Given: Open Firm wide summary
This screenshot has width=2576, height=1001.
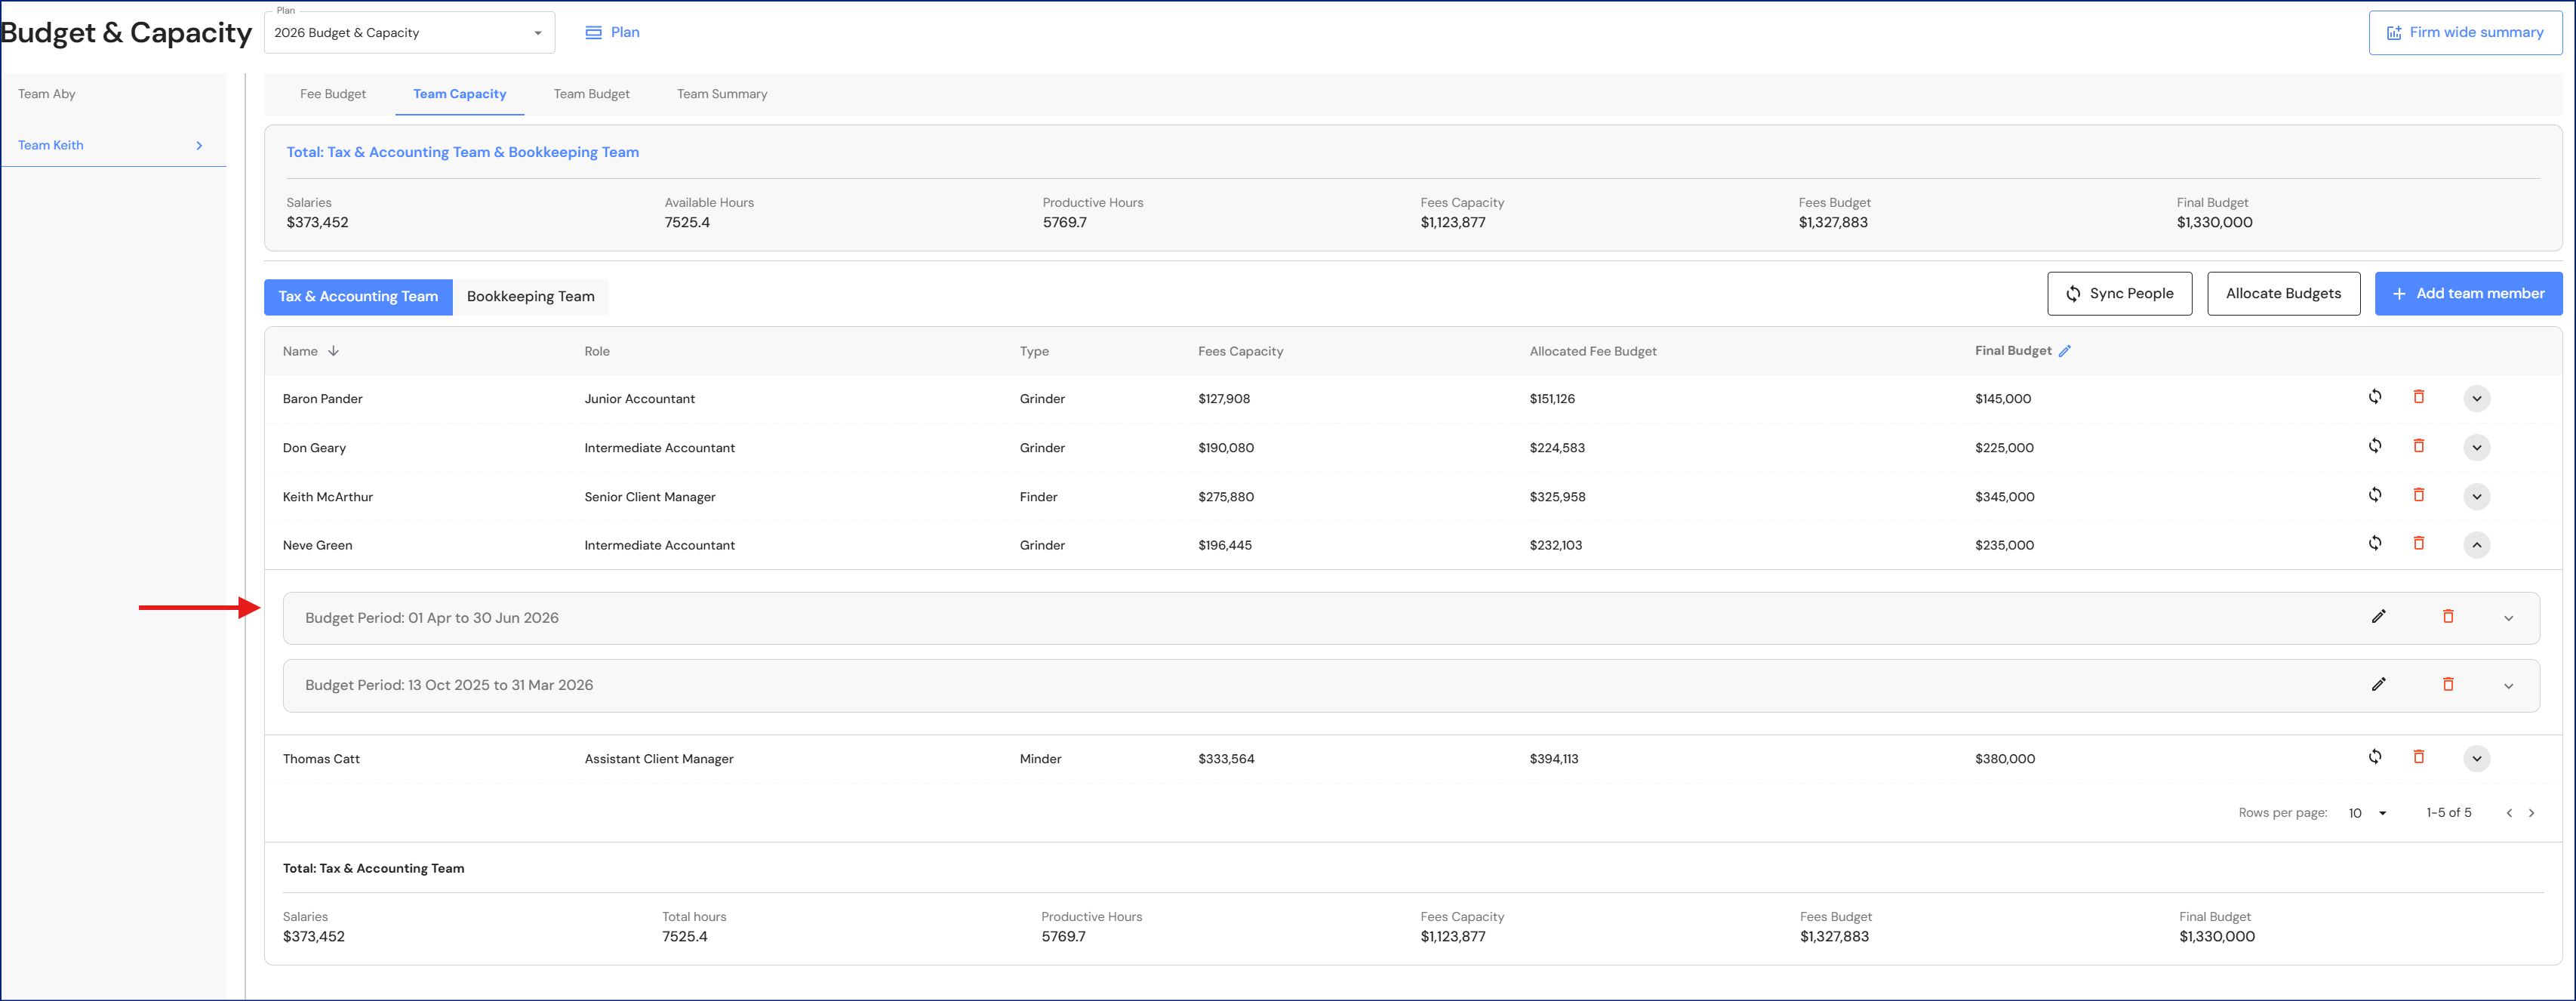Looking at the screenshot, I should (2464, 33).
